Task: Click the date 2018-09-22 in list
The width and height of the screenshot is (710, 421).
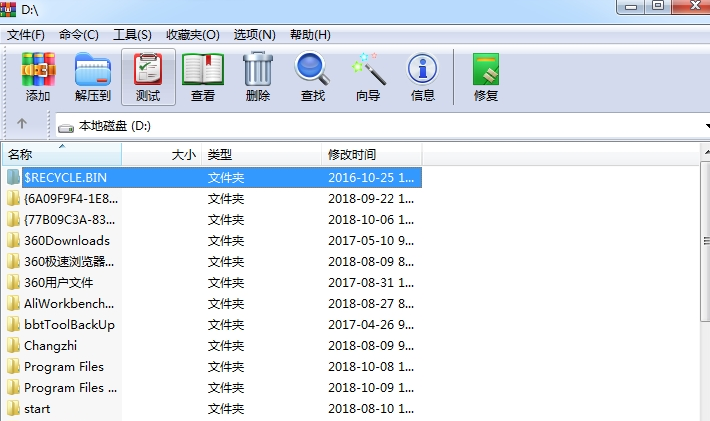Action: tap(371, 198)
